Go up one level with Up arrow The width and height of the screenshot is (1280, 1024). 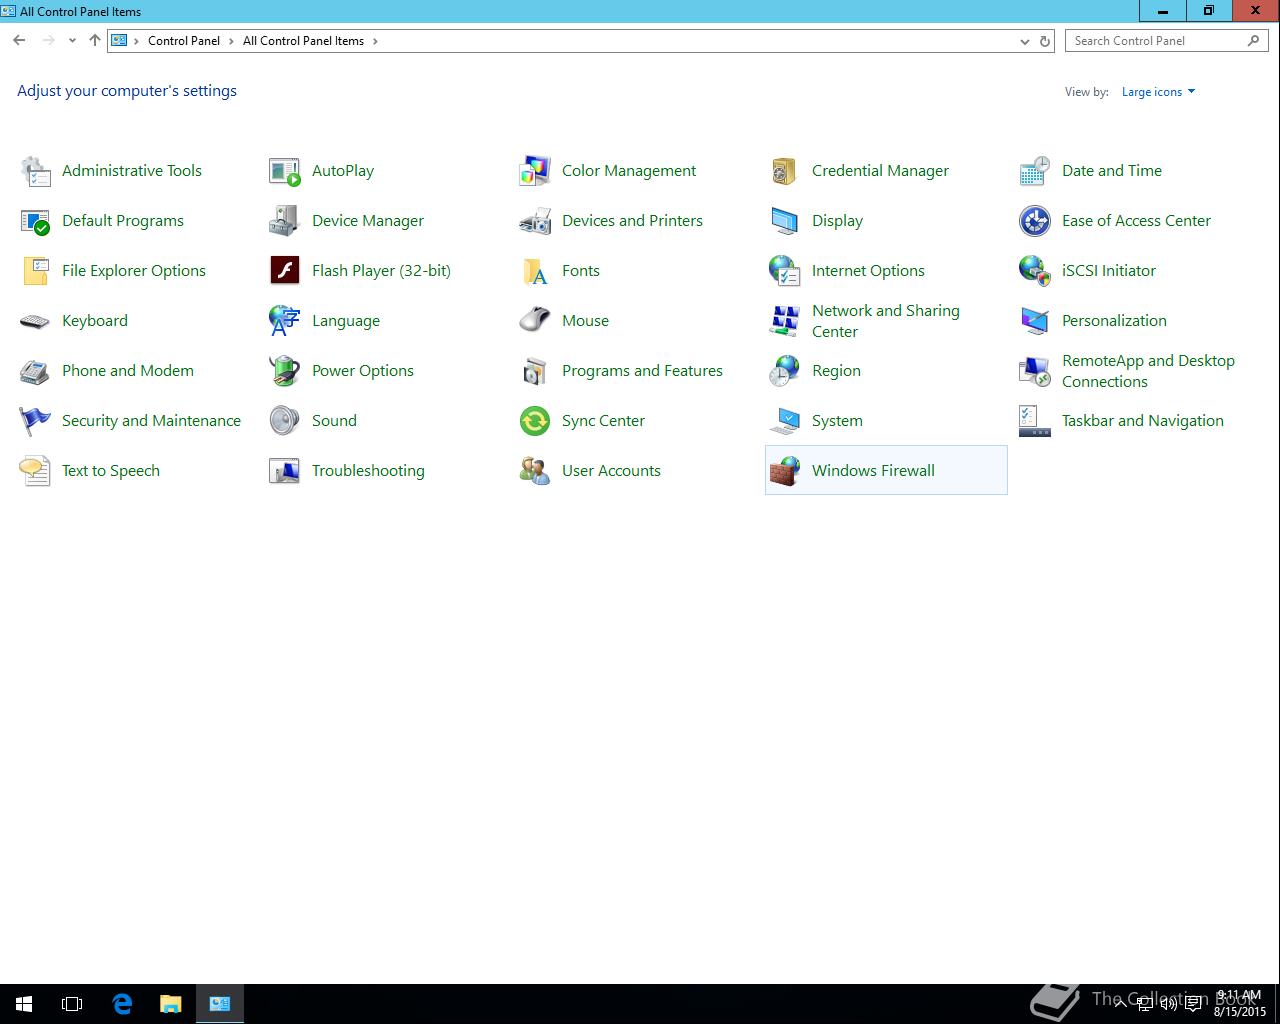(x=95, y=41)
